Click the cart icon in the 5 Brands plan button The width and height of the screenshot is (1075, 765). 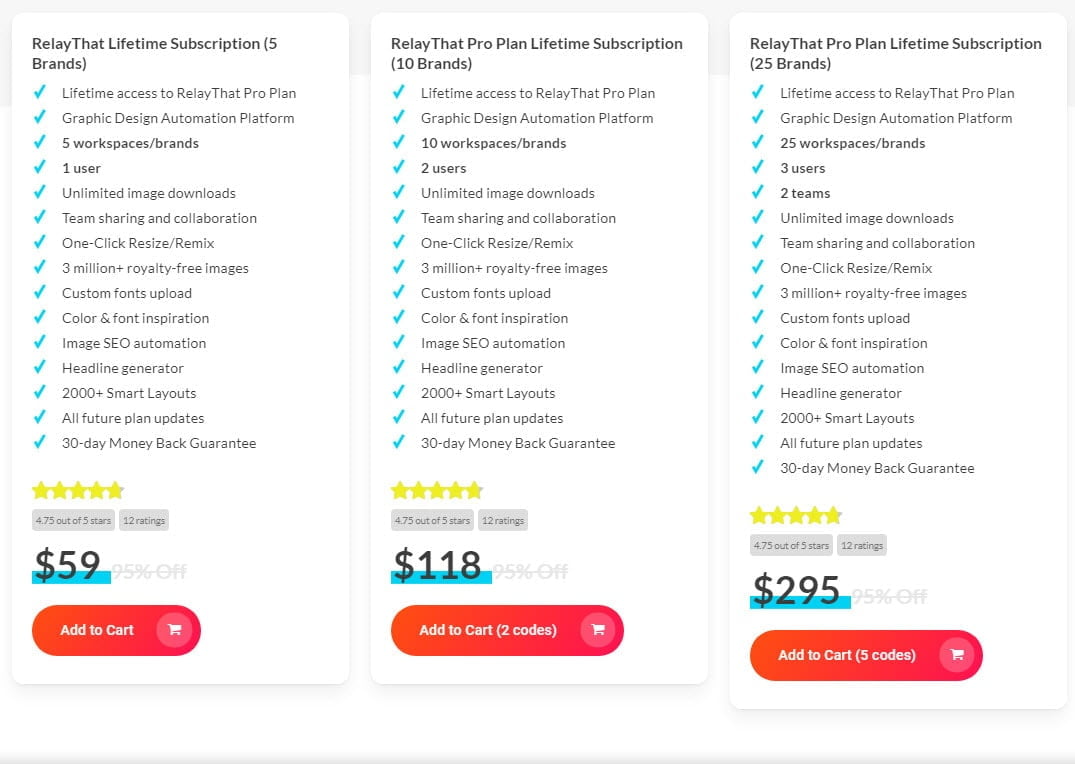pos(174,630)
